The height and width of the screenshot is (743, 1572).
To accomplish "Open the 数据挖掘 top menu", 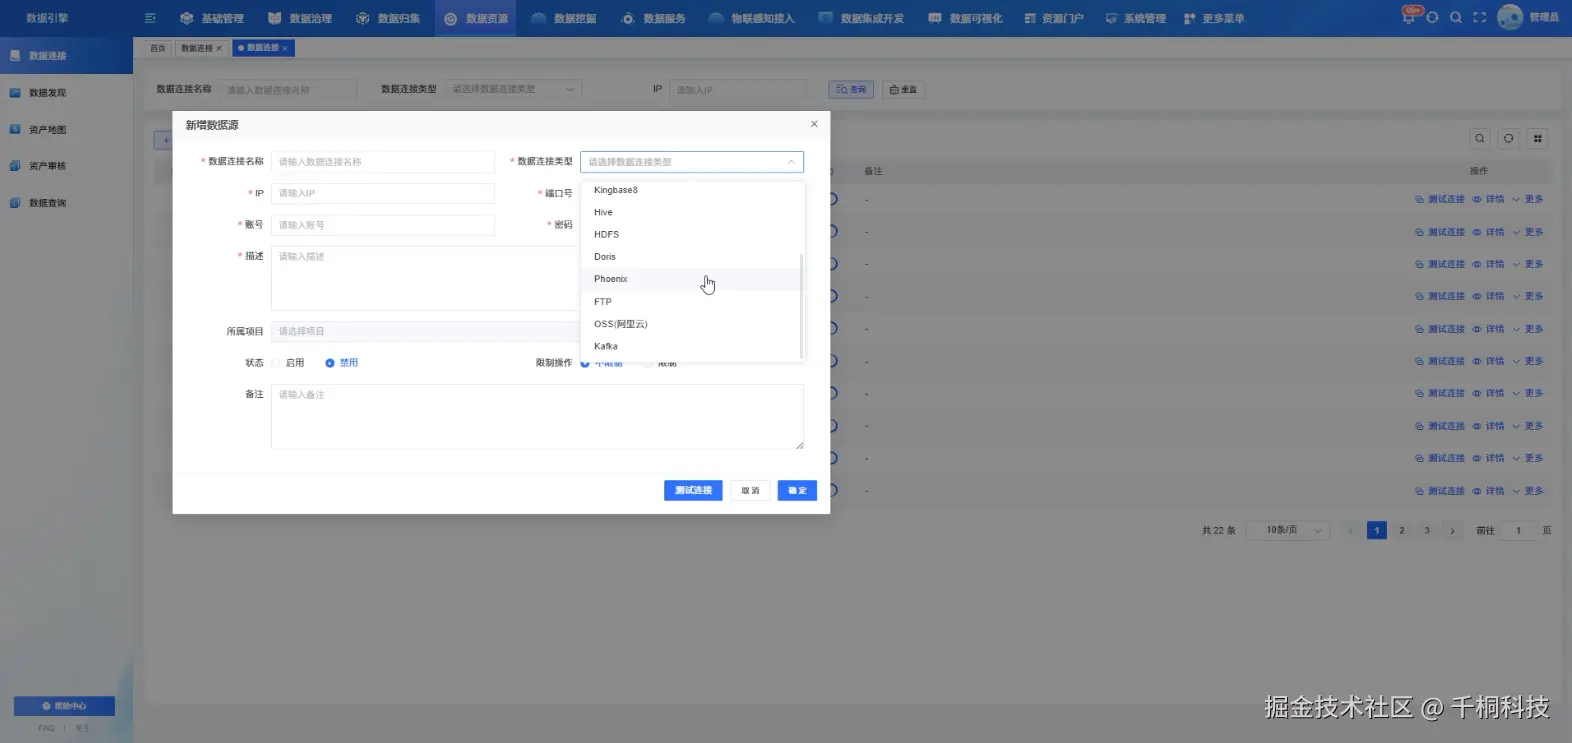I will coord(565,18).
